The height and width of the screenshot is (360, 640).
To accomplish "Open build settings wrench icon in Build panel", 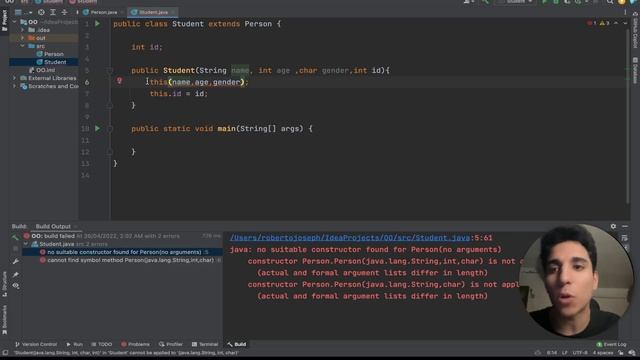I will click(16, 261).
